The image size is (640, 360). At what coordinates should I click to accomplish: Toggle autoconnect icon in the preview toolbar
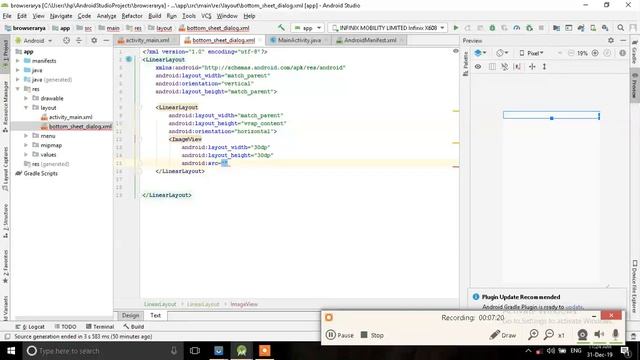pyautogui.click(x=504, y=66)
